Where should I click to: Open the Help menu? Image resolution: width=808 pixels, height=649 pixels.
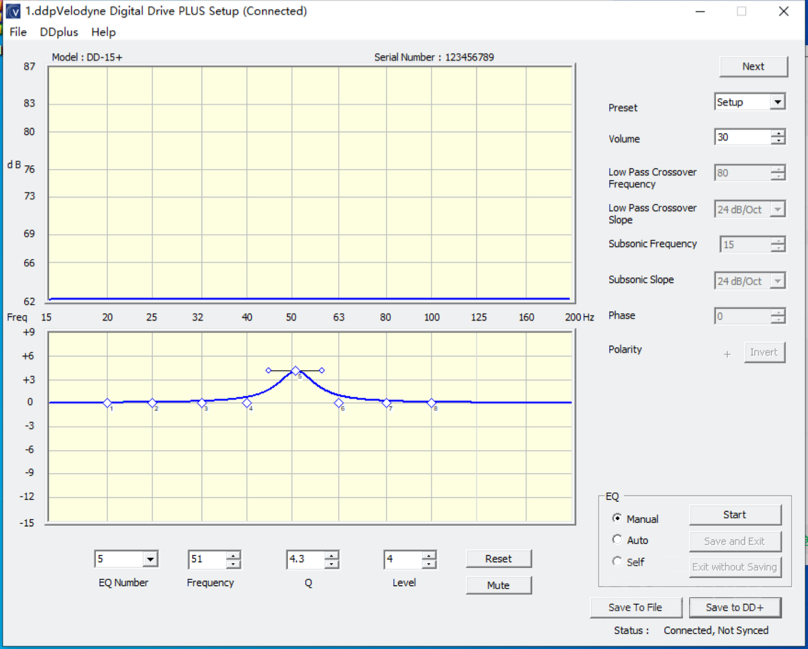[x=103, y=32]
